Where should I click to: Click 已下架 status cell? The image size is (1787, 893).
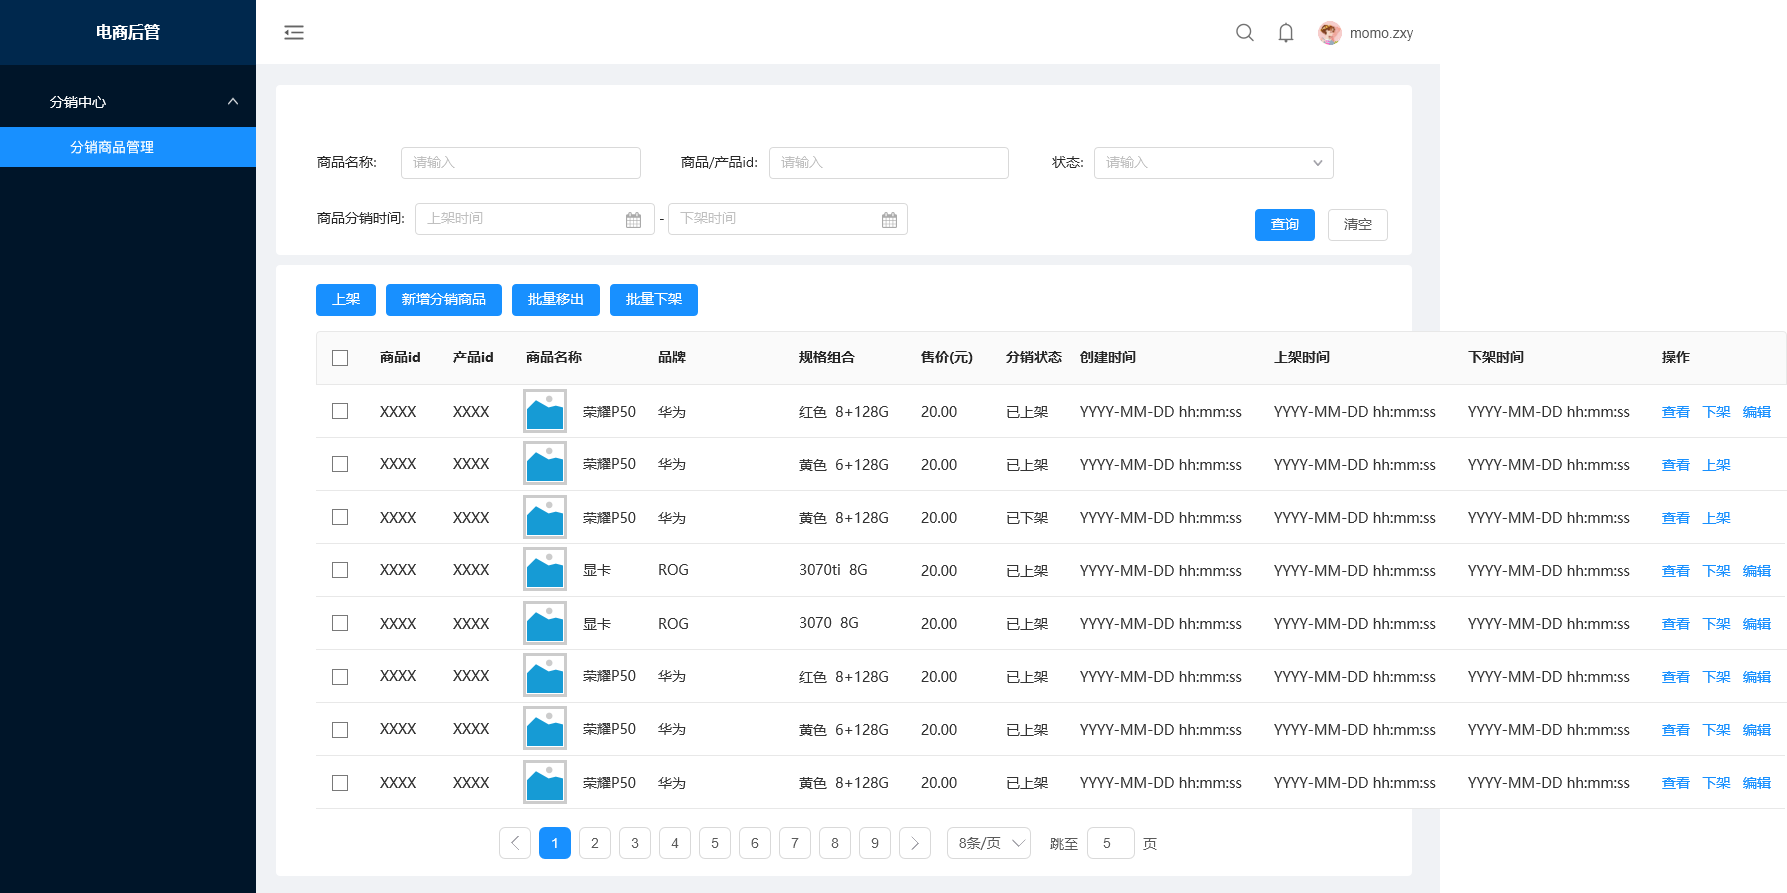[x=1027, y=518]
